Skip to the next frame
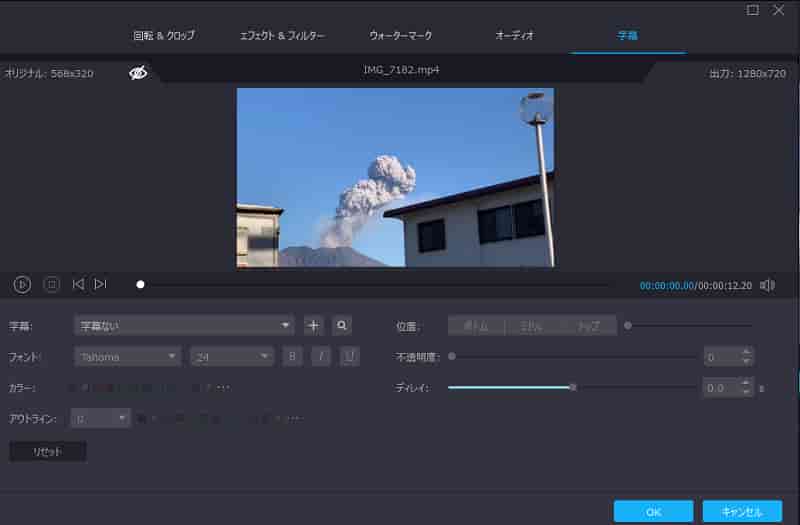Image resolution: width=800 pixels, height=525 pixels. 100,285
